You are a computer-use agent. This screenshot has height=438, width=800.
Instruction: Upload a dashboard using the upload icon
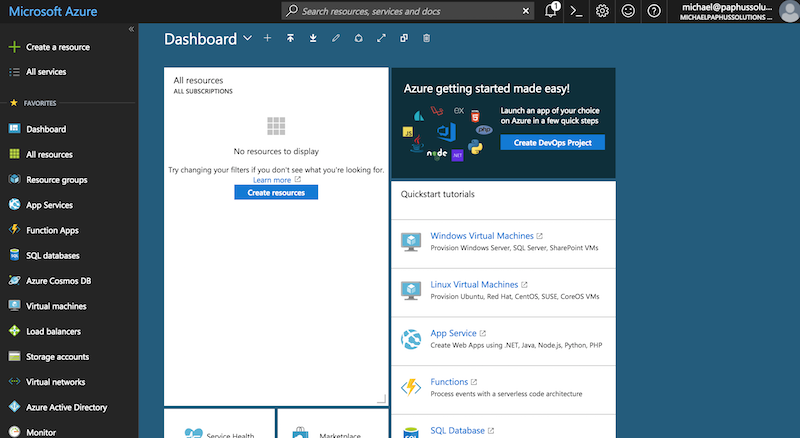pyautogui.click(x=290, y=38)
